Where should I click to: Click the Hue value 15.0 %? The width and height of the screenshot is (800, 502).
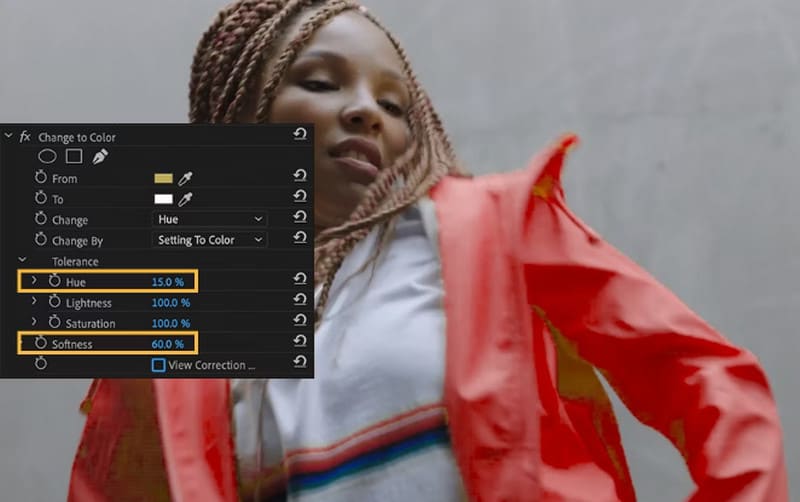click(167, 282)
